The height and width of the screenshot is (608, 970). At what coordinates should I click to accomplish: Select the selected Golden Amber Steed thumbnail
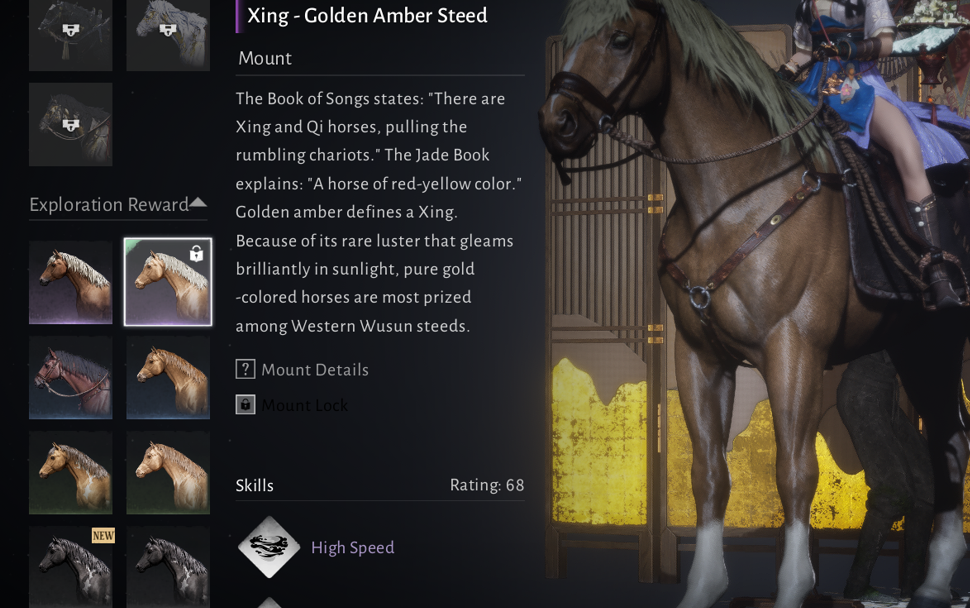click(168, 282)
